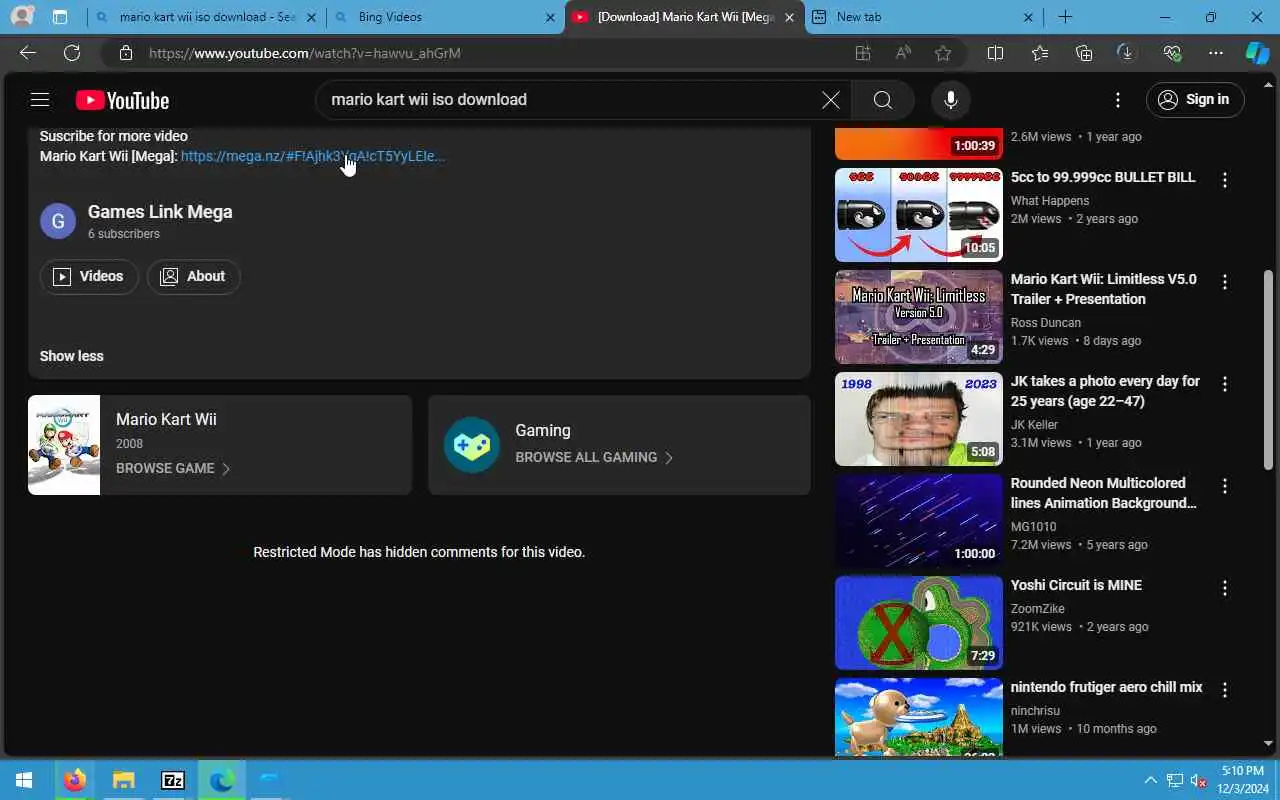The height and width of the screenshot is (800, 1280).
Task: Go back in the browser
Action: coord(27,53)
